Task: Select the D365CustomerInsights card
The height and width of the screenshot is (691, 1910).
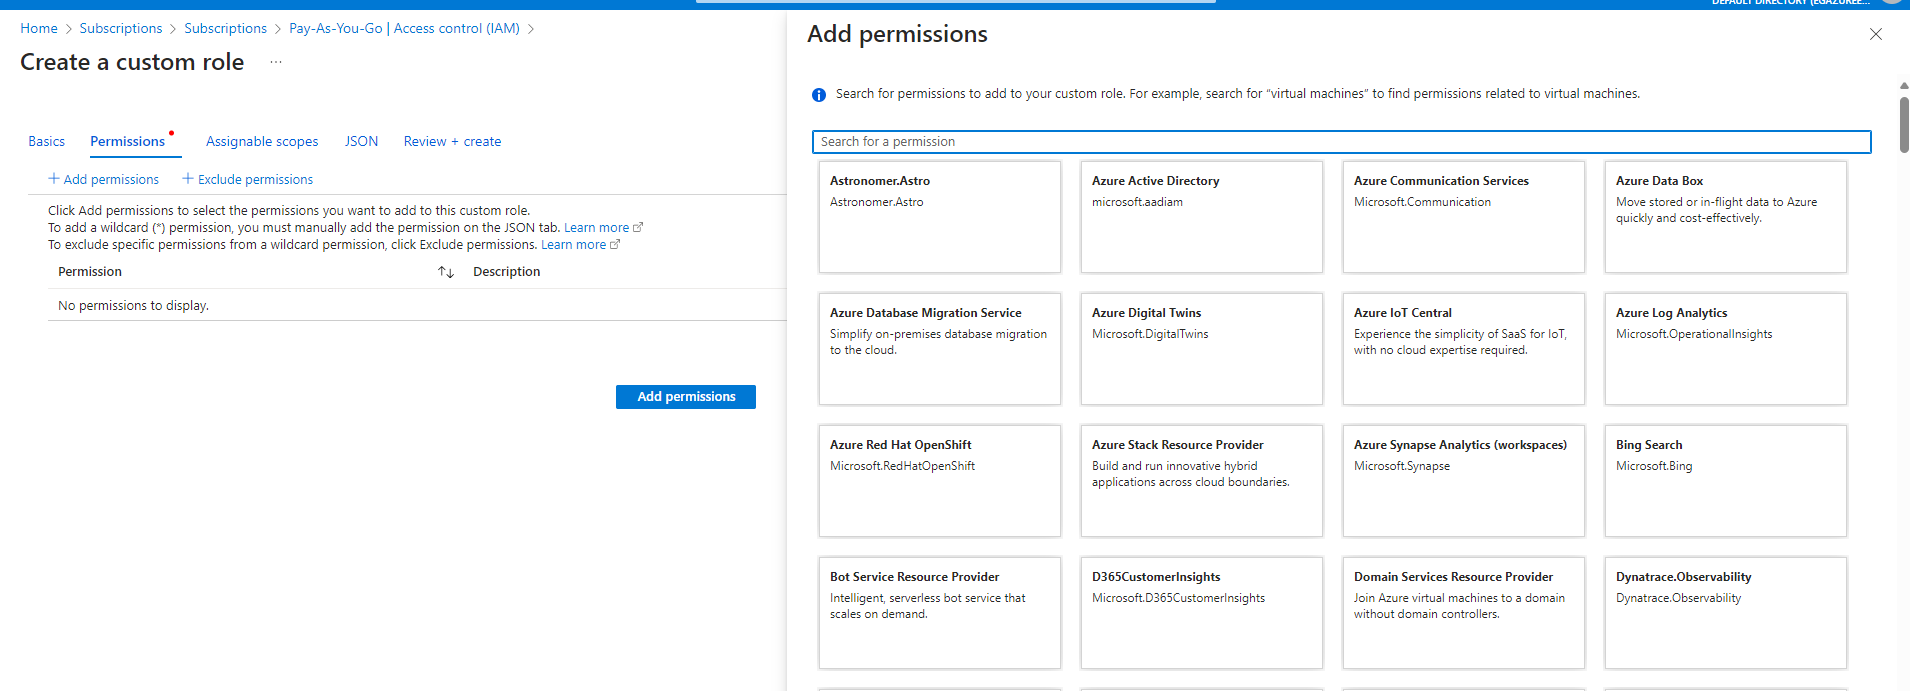Action: pos(1202,613)
